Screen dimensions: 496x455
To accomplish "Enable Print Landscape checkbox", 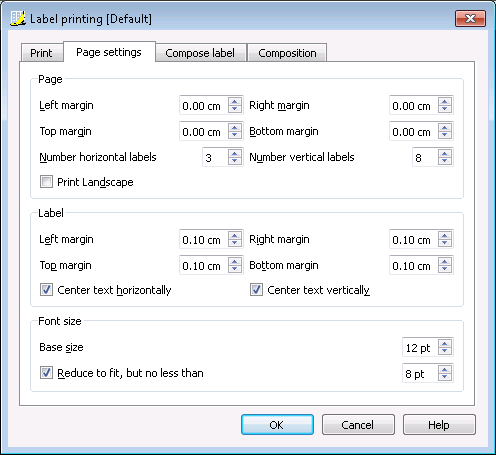I will 46,182.
